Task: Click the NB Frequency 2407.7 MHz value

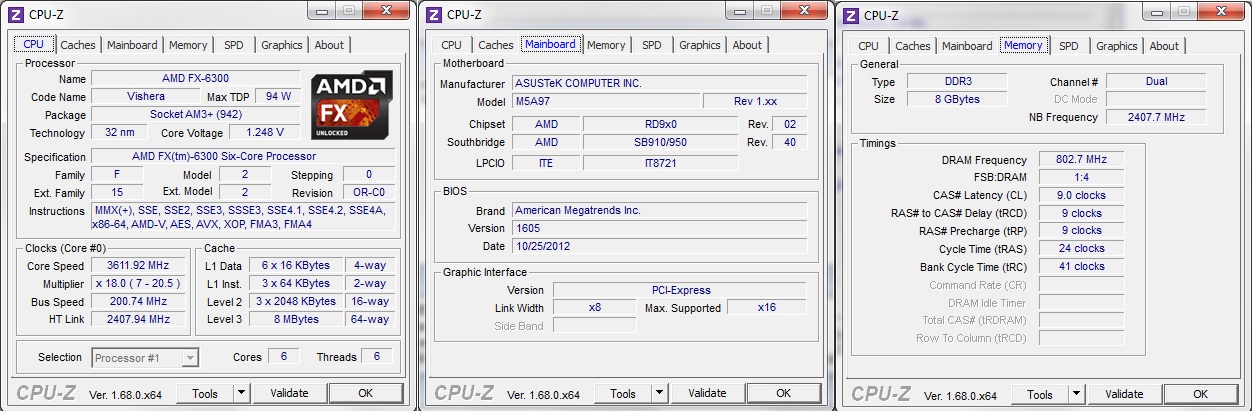Action: tap(1156, 117)
